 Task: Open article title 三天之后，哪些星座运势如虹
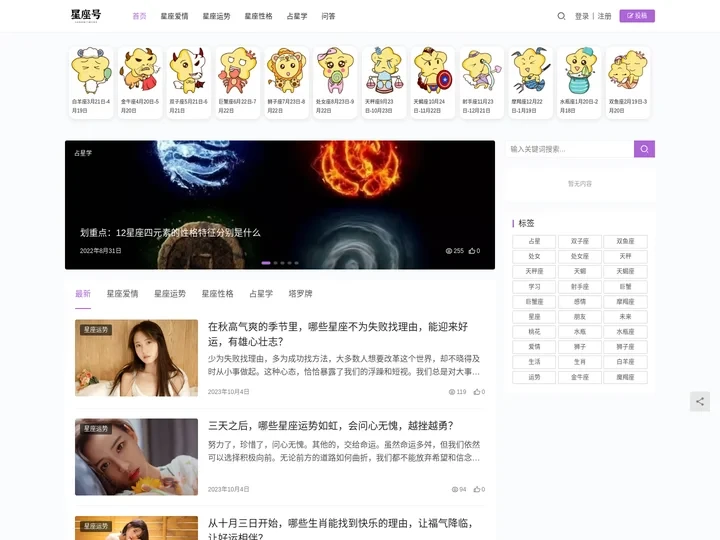331,426
